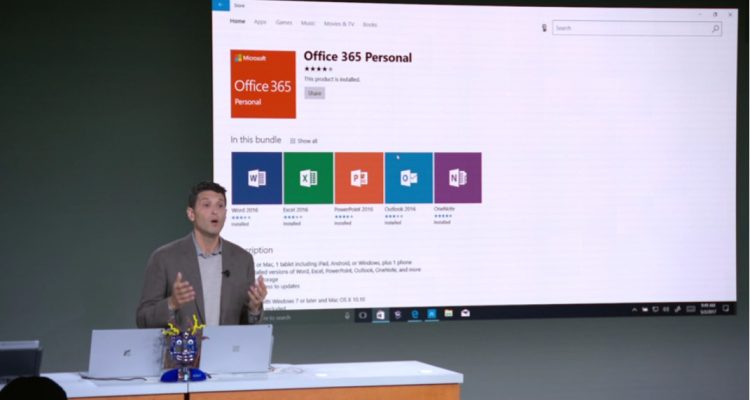Click Show all in the bundle

coord(304,141)
